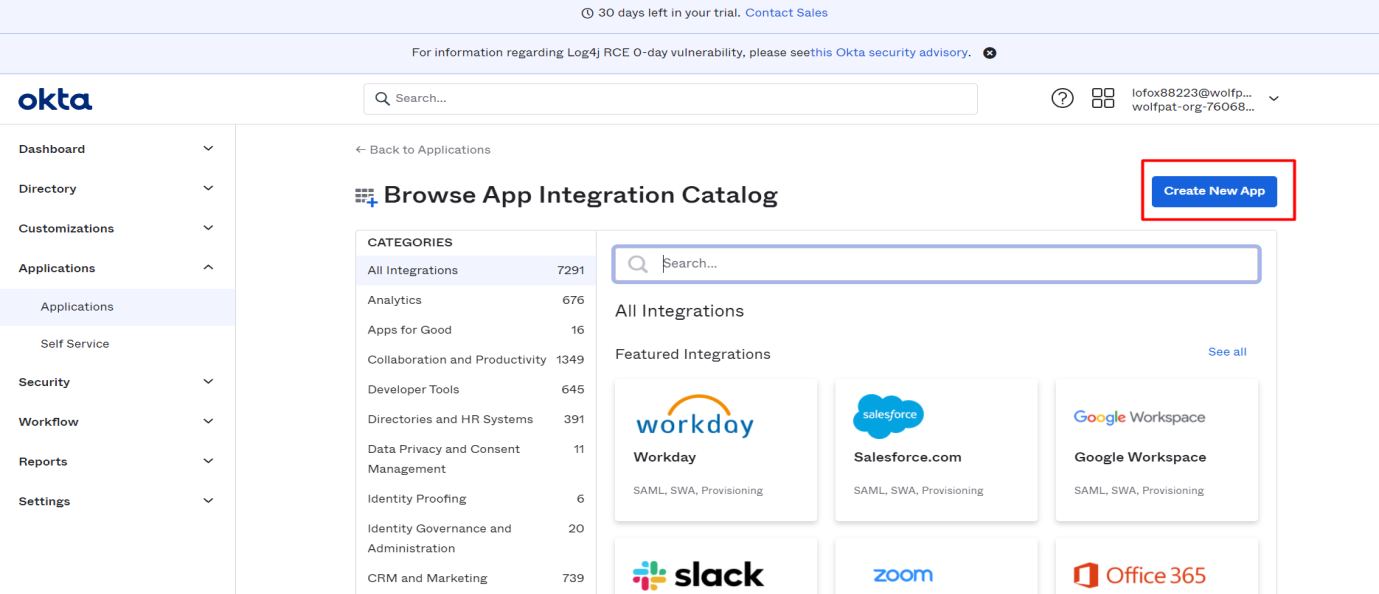Focus the top global search field
The width and height of the screenshot is (1379, 594).
(670, 99)
